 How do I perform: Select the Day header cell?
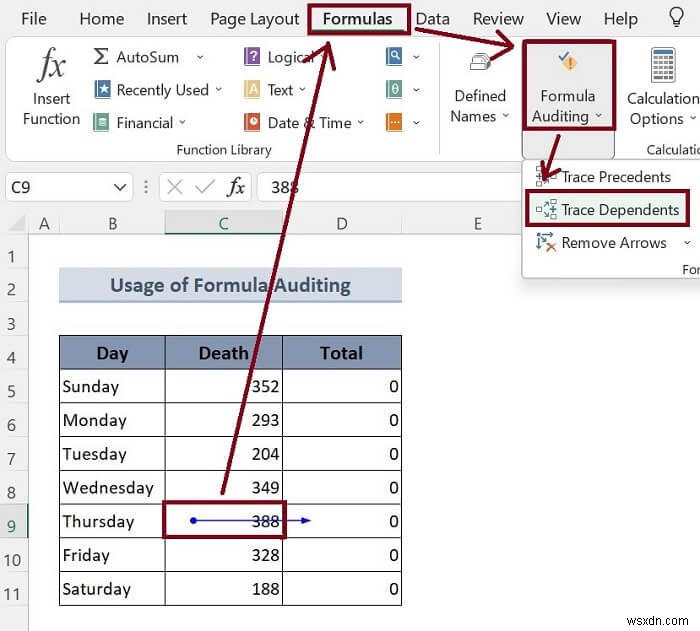tap(112, 353)
